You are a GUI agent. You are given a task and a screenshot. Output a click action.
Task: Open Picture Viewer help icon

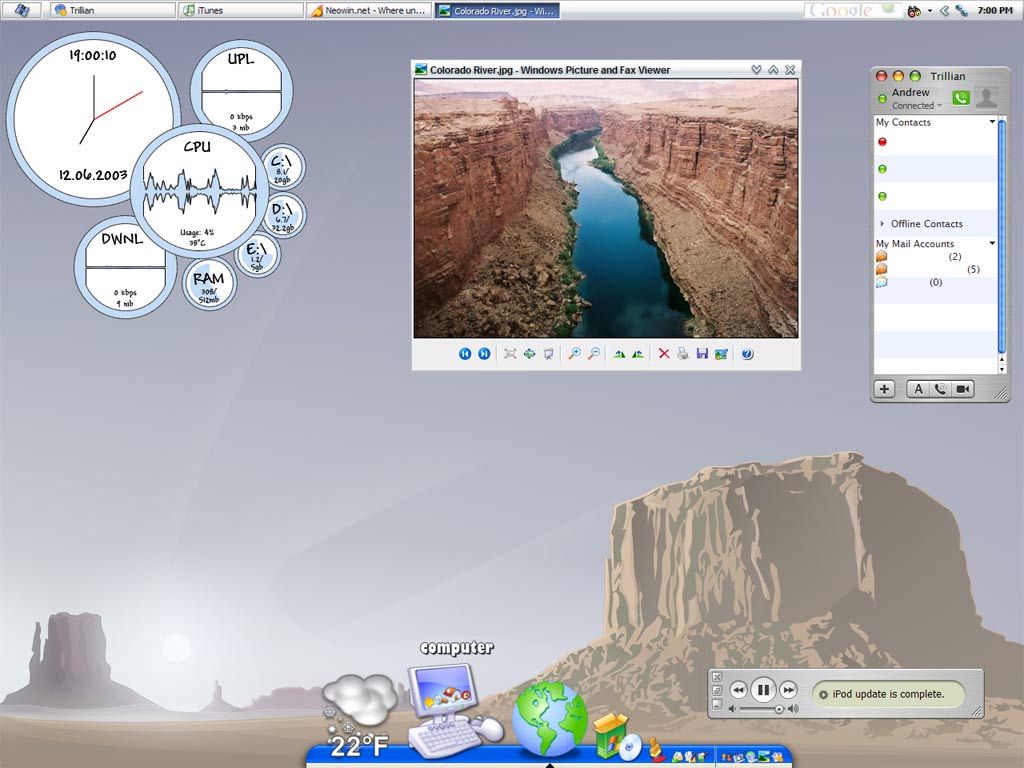pos(747,354)
